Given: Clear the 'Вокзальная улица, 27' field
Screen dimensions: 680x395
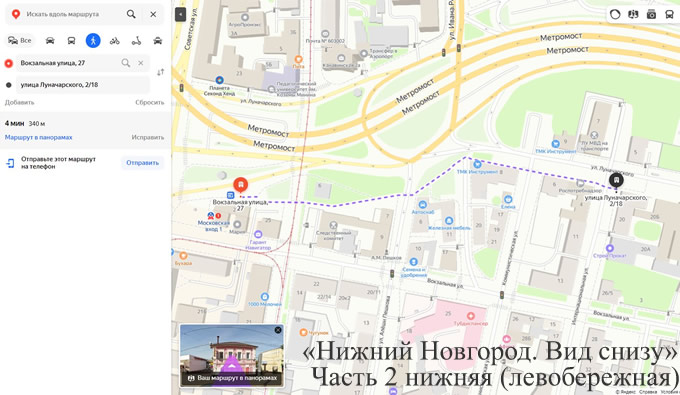Looking at the screenshot, I should pos(141,63).
